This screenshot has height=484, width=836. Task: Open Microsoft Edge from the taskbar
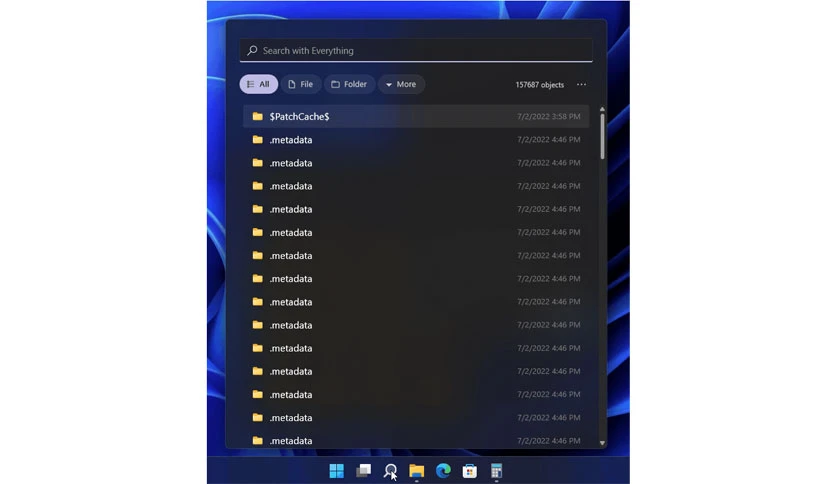click(443, 471)
